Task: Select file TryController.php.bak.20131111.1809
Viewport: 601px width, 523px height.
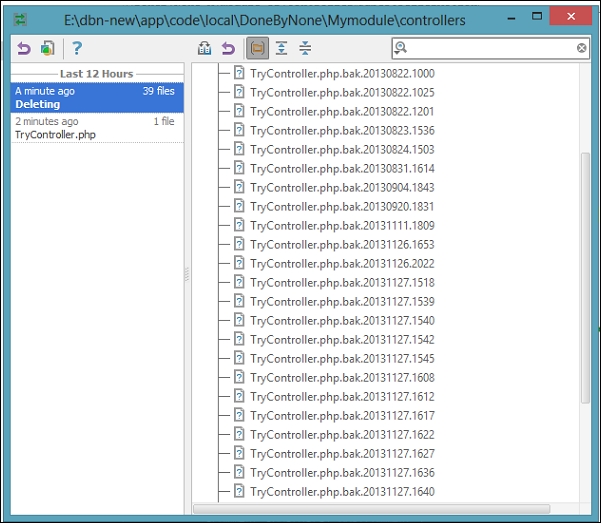Action: pos(342,225)
